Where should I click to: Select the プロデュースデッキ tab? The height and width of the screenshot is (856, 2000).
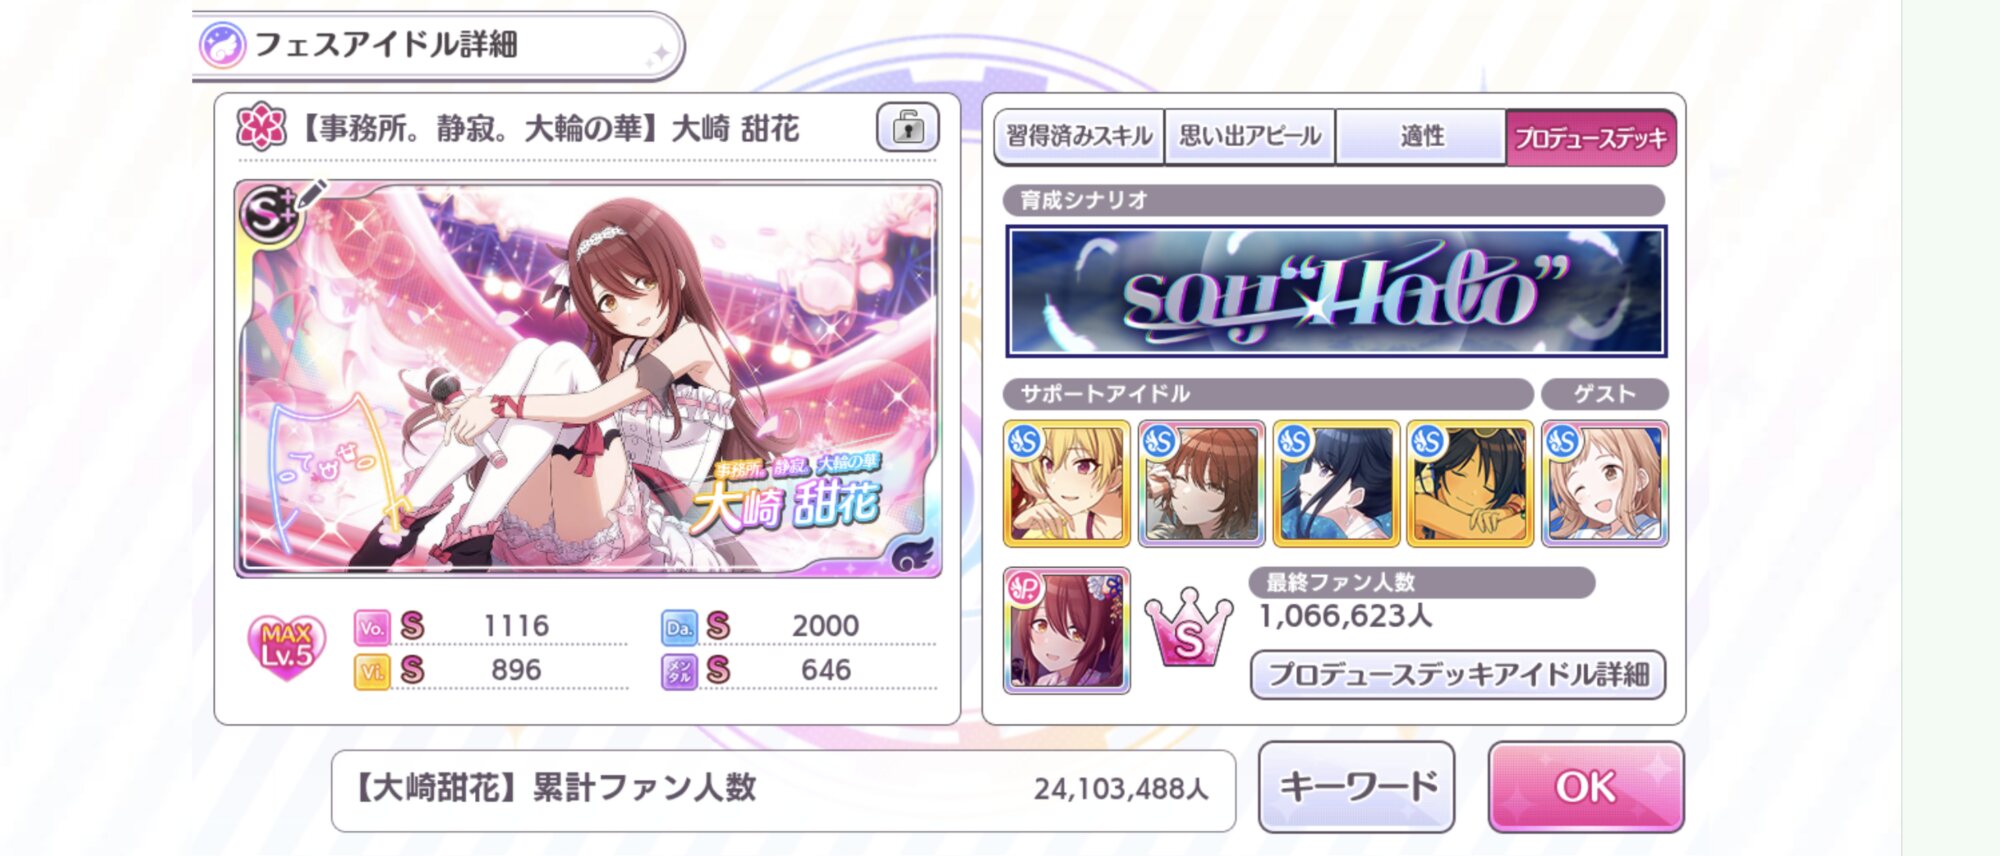pos(1591,137)
